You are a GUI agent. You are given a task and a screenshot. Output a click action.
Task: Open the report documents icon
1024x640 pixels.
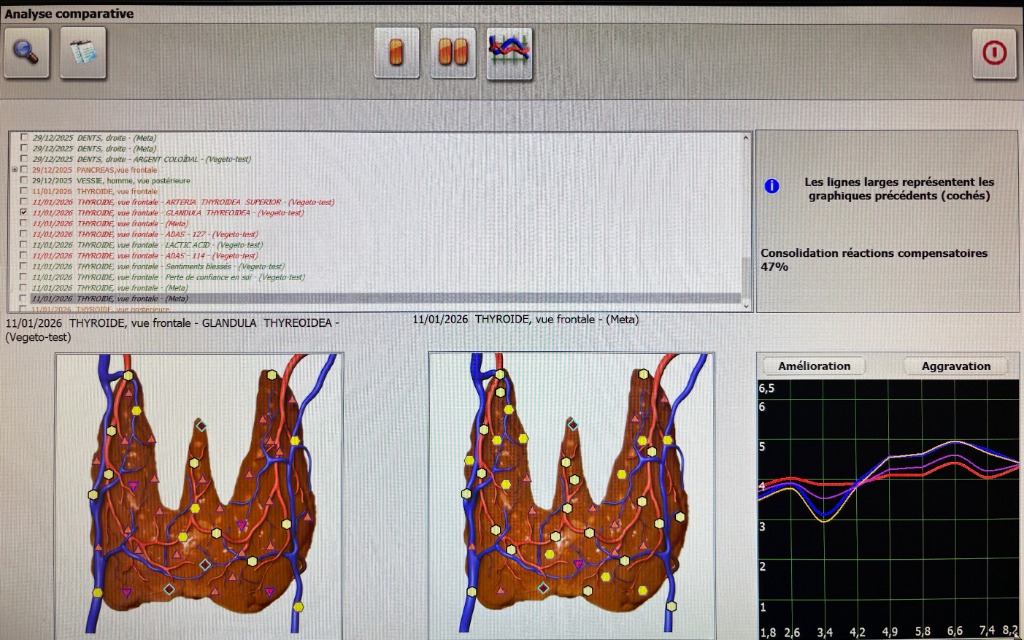point(83,53)
